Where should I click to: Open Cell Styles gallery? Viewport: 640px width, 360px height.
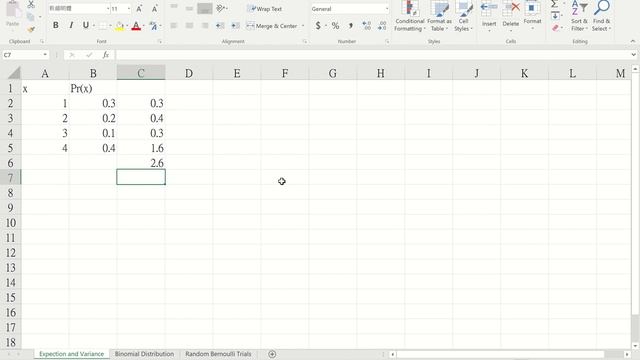[463, 16]
